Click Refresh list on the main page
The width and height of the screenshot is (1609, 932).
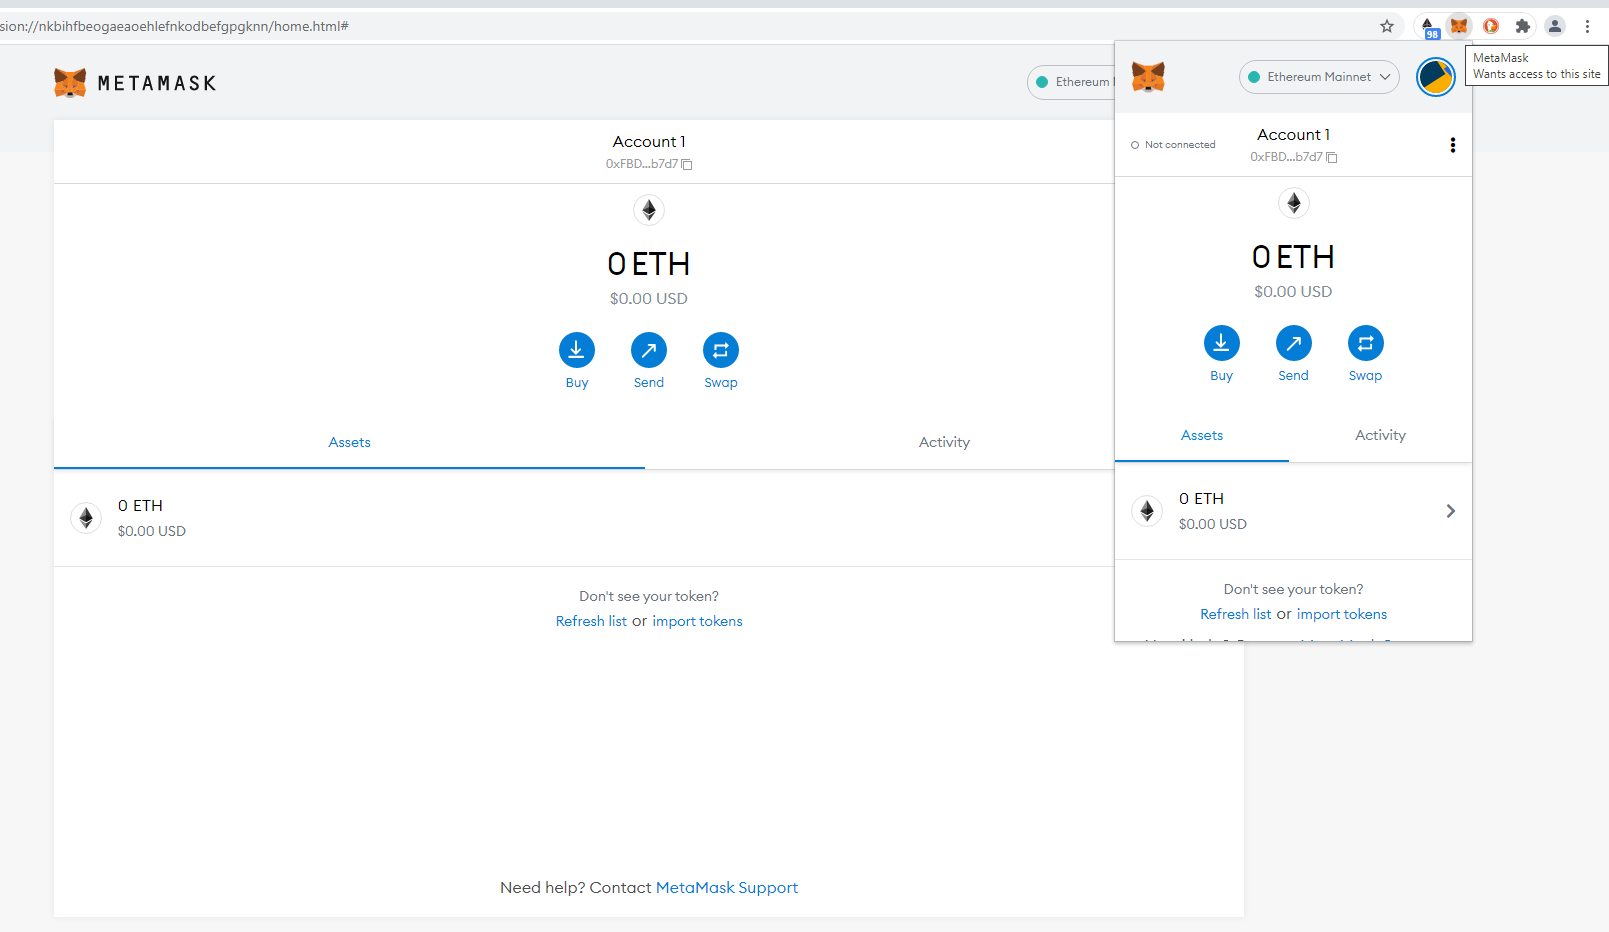coord(591,622)
